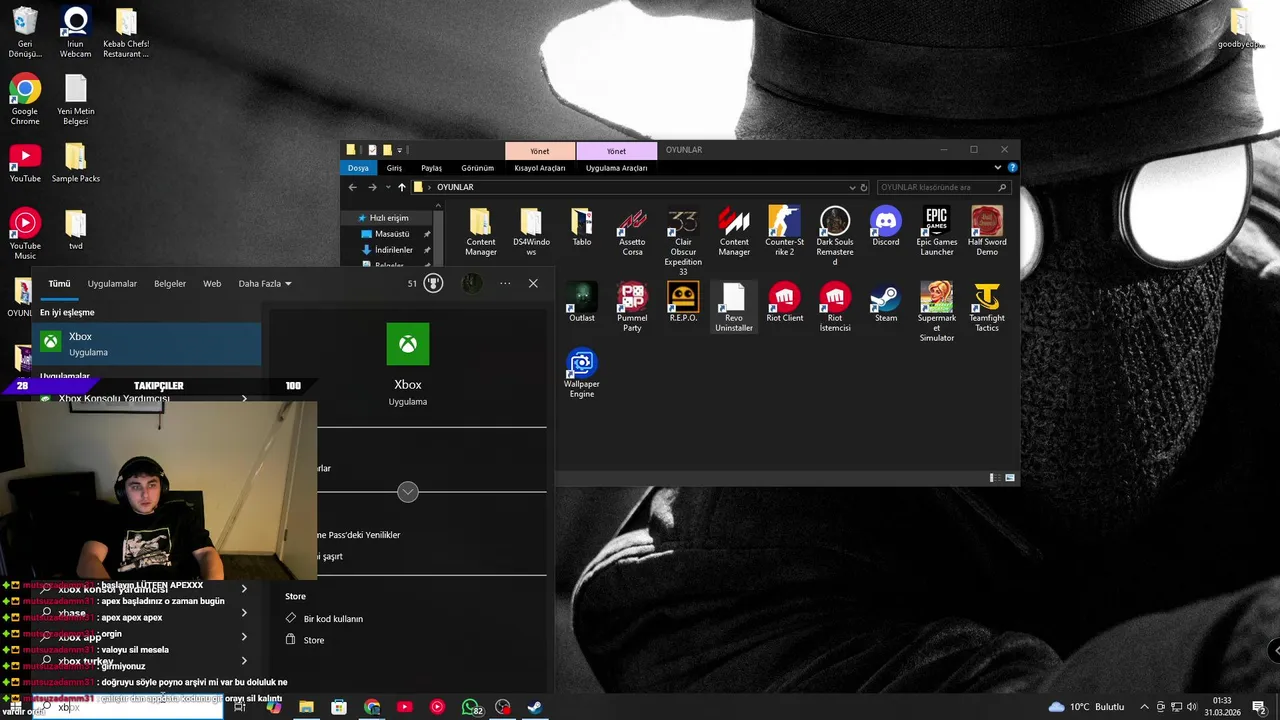Open the Sample Packs desktop folder
Screen dimensions: 1280x720
coord(76,164)
